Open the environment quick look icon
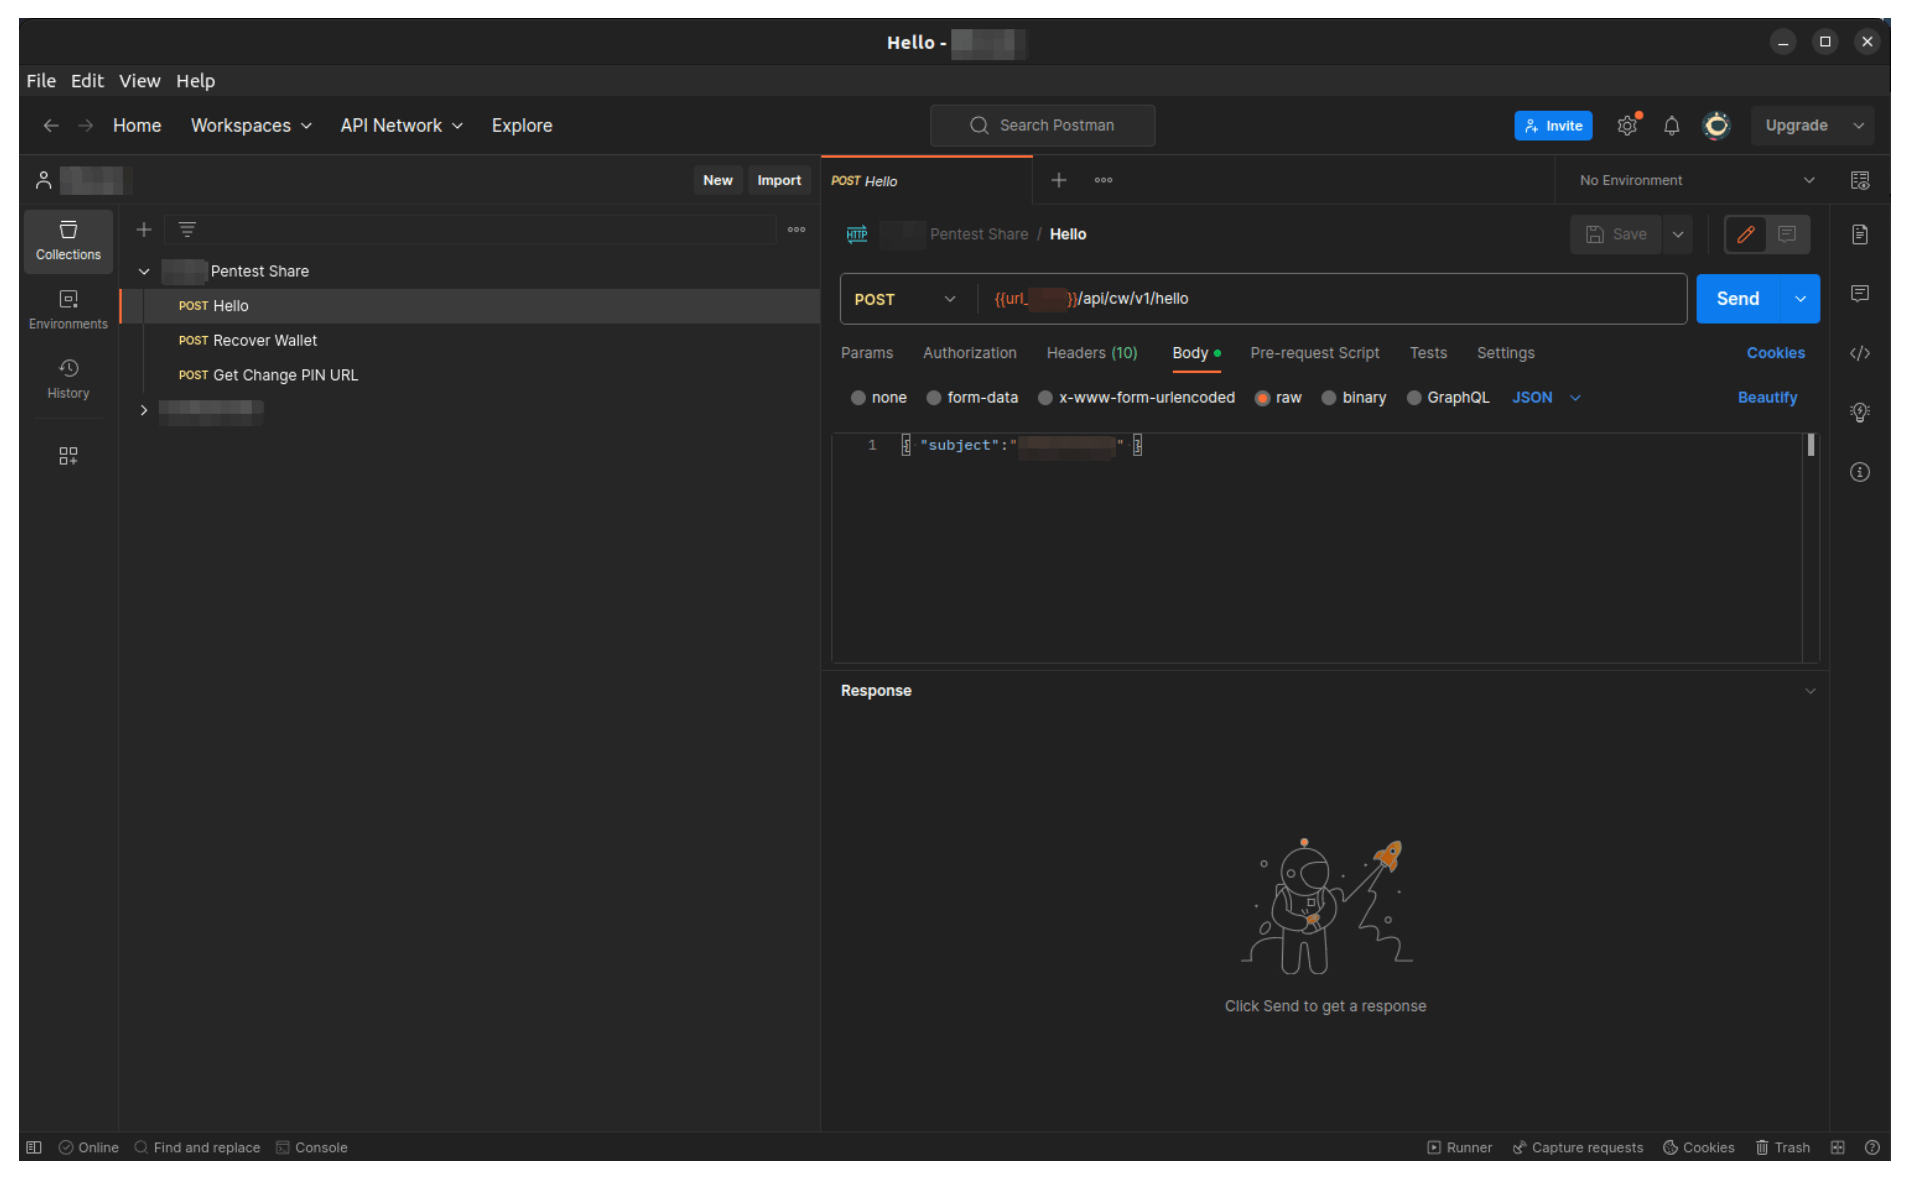Screen dimensions: 1910x1180 pyautogui.click(x=1860, y=180)
